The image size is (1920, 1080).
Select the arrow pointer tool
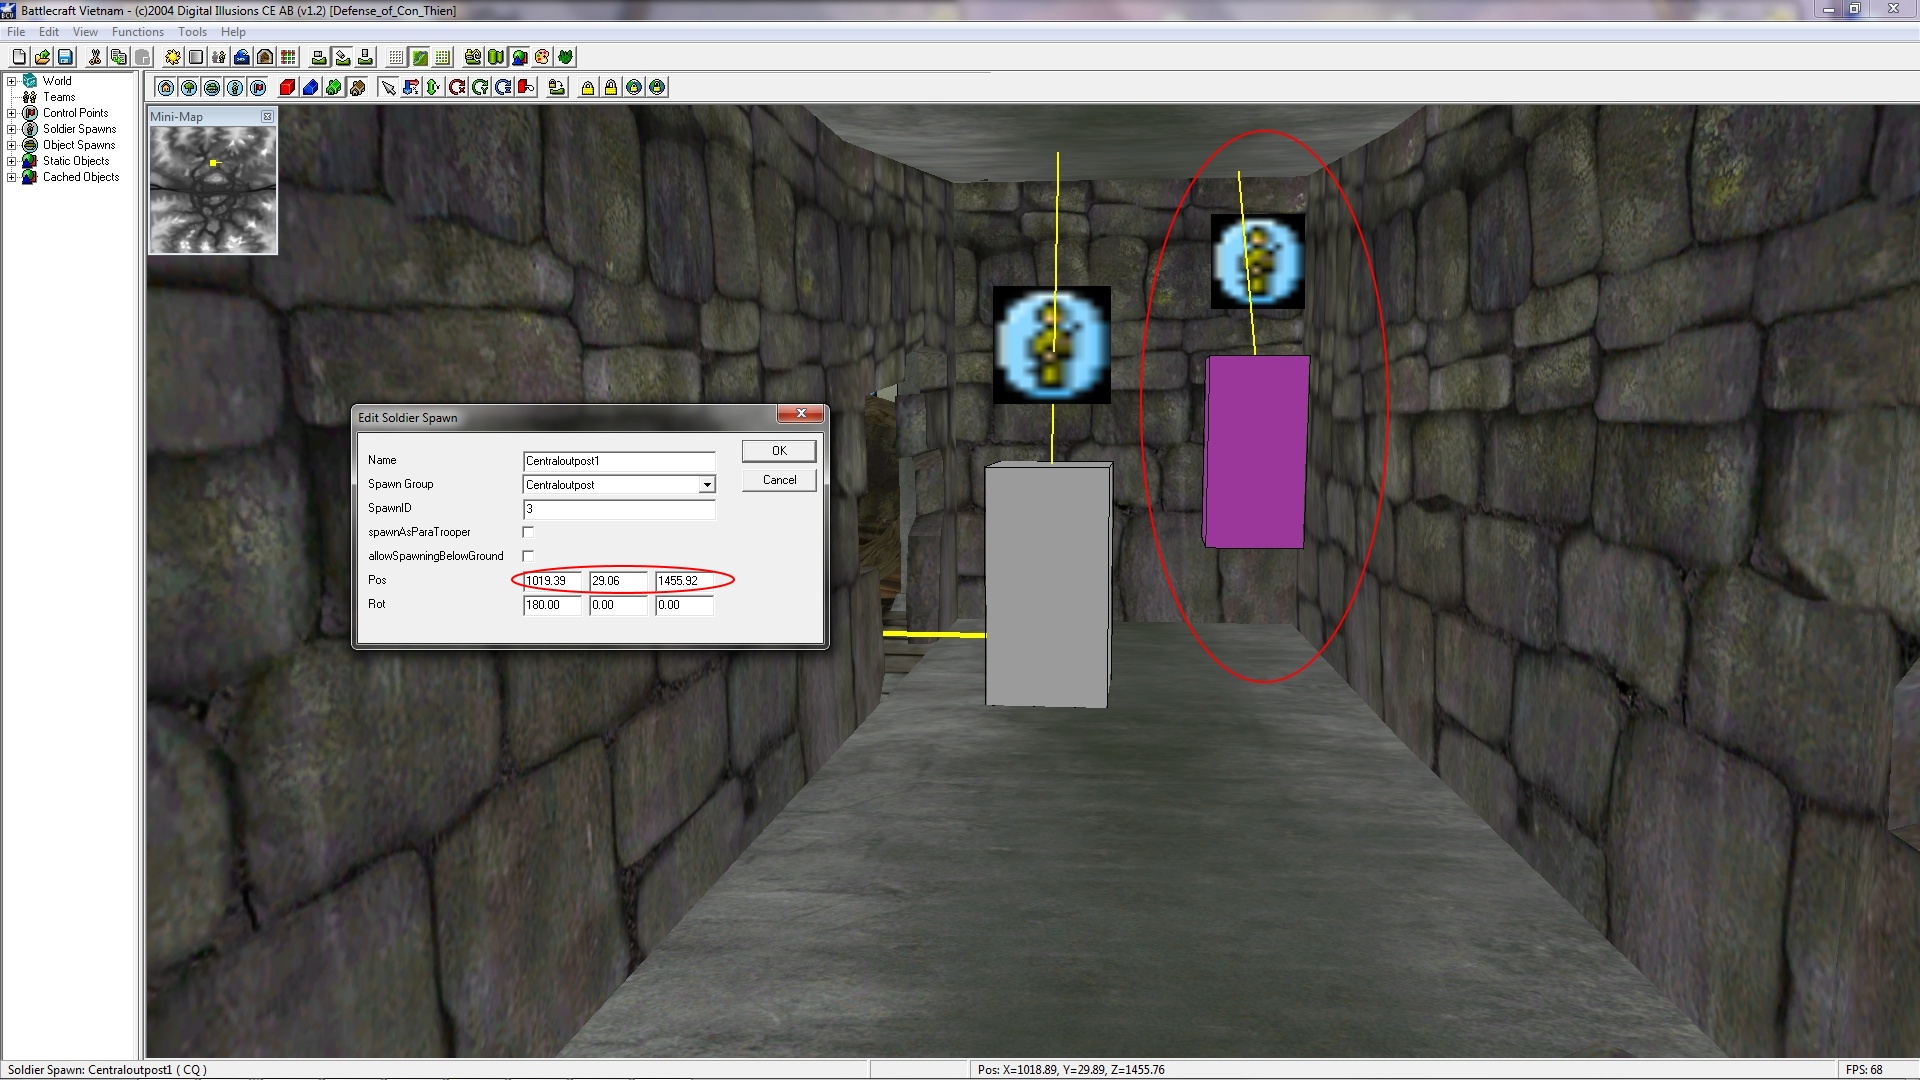(388, 88)
